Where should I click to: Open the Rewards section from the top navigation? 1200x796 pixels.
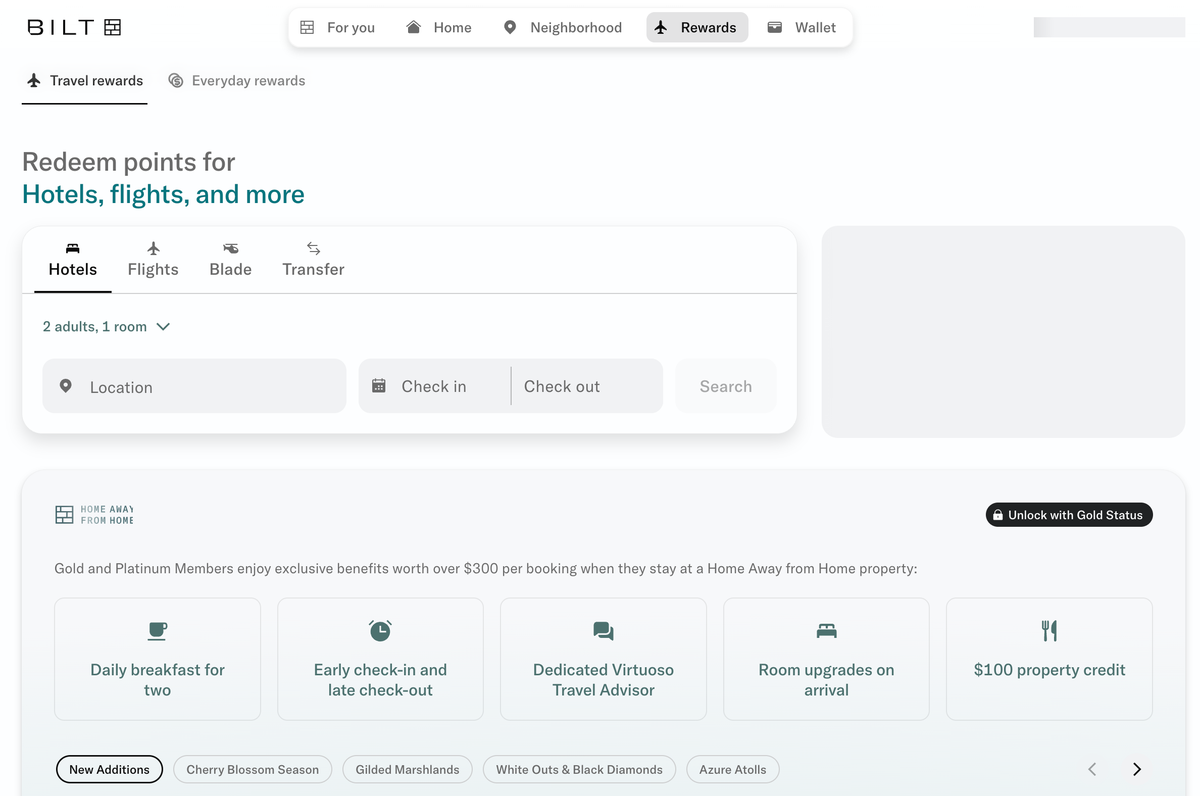696,27
